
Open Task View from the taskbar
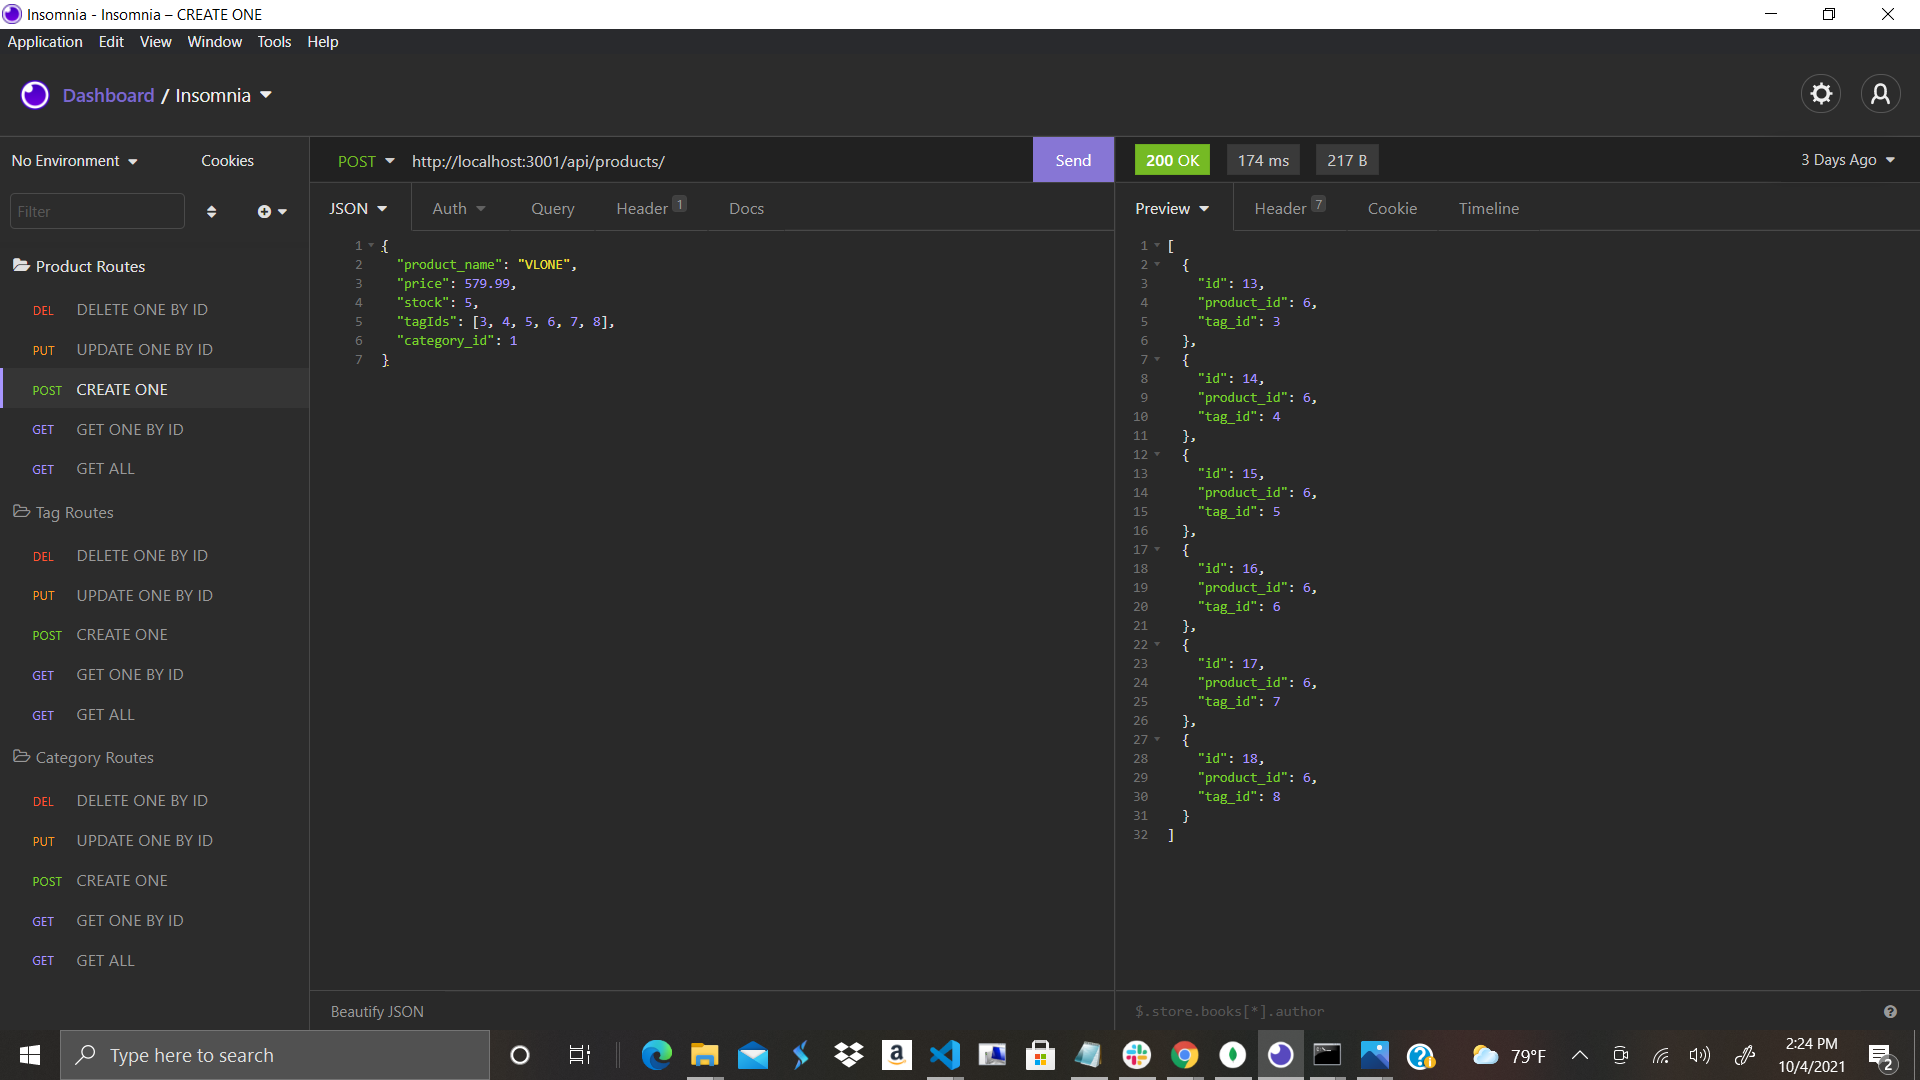point(580,1055)
